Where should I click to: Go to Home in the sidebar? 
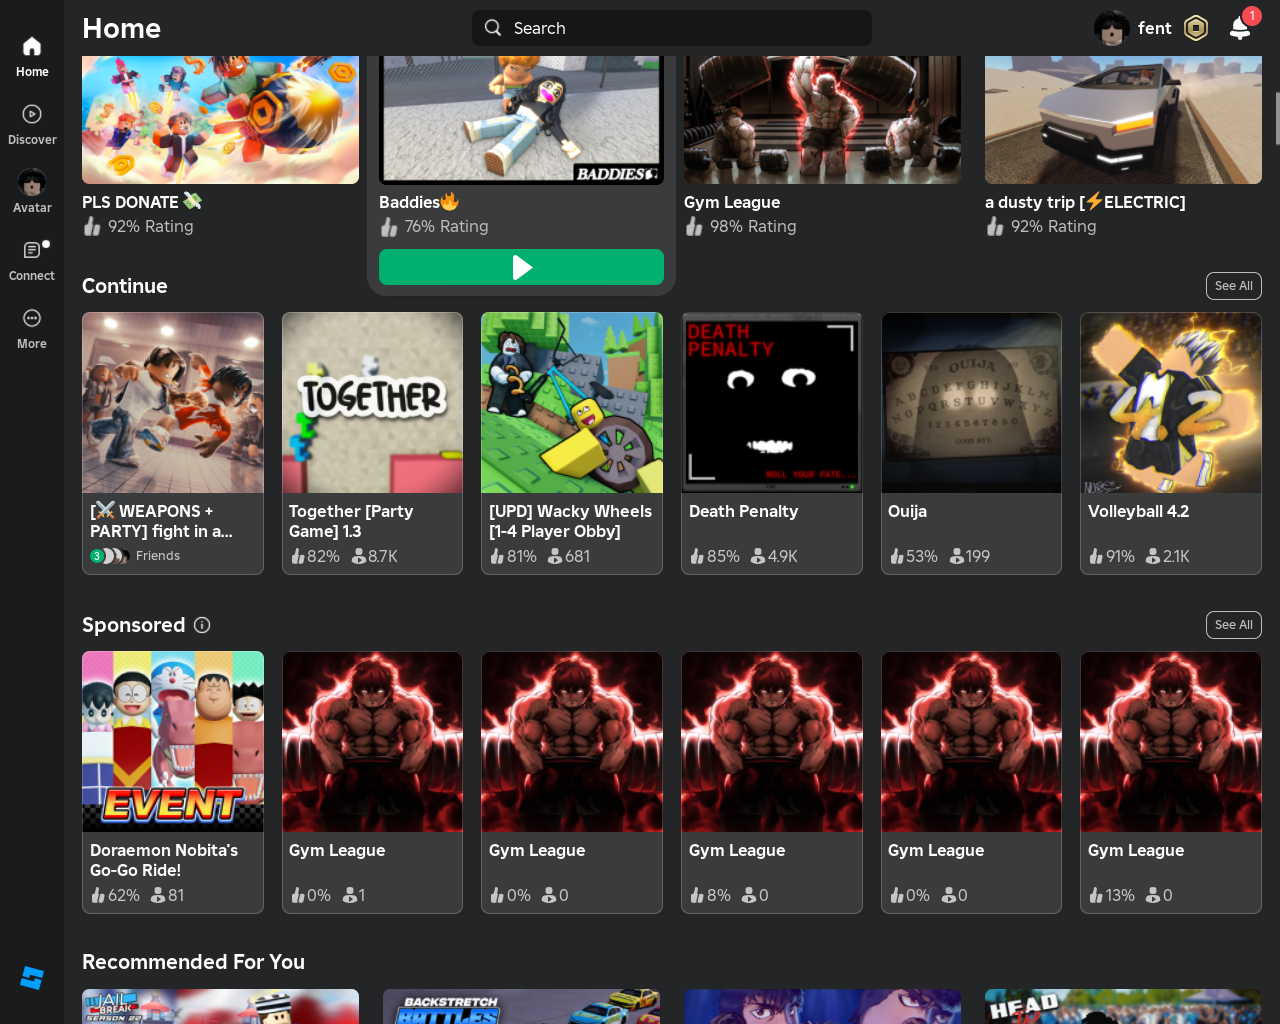click(32, 56)
